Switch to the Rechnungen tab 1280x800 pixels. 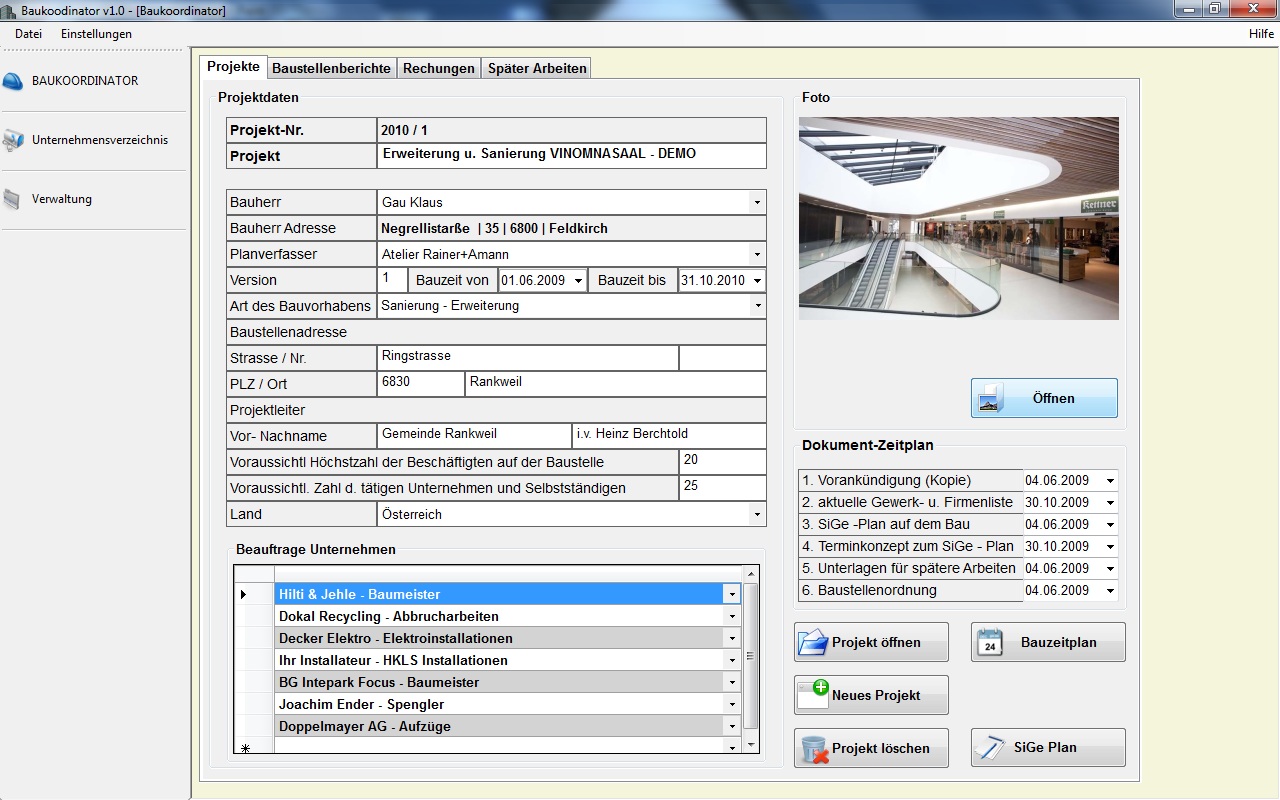click(x=438, y=68)
